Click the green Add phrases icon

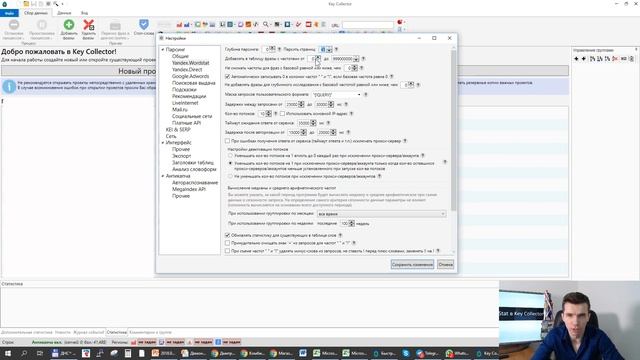[x=69, y=25]
